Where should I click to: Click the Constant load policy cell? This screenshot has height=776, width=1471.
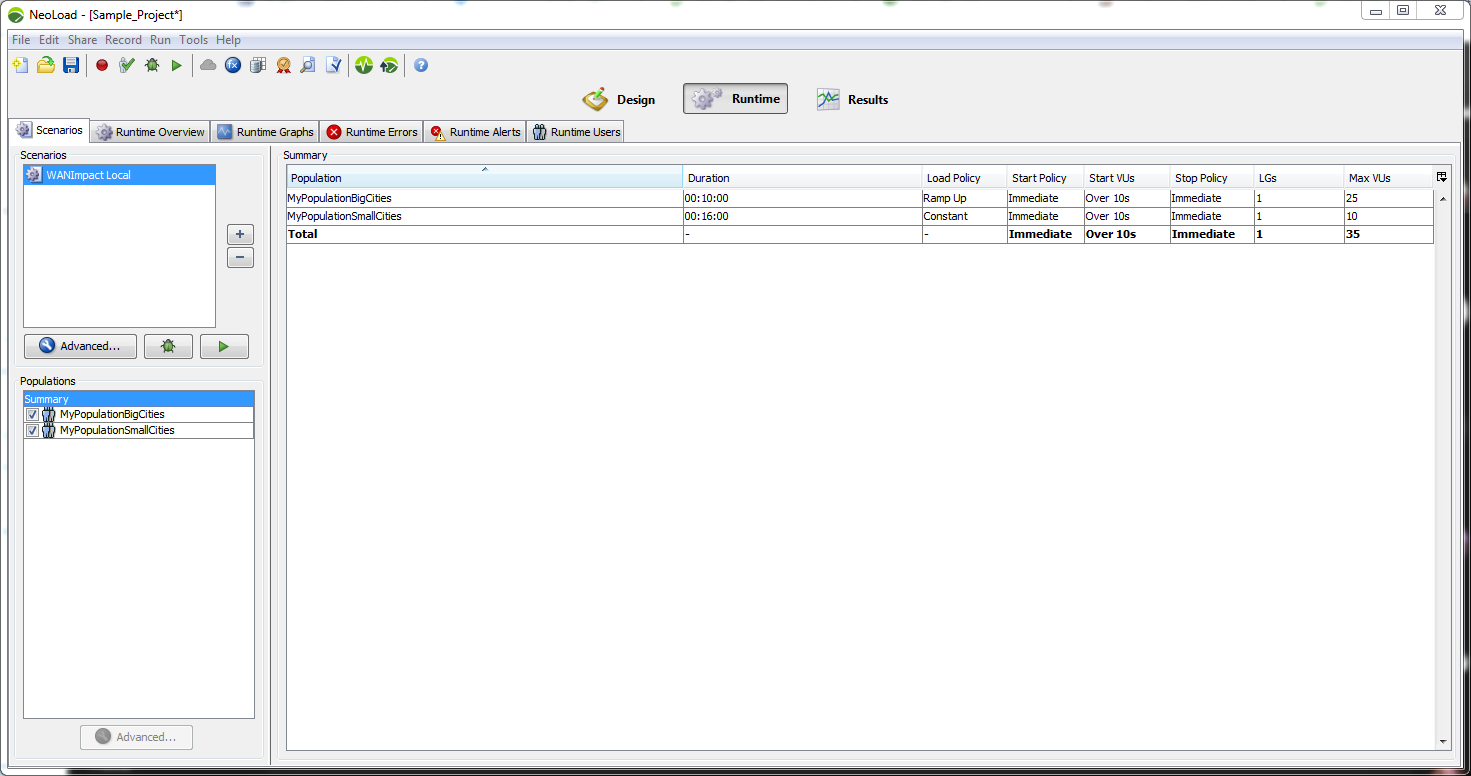point(965,216)
